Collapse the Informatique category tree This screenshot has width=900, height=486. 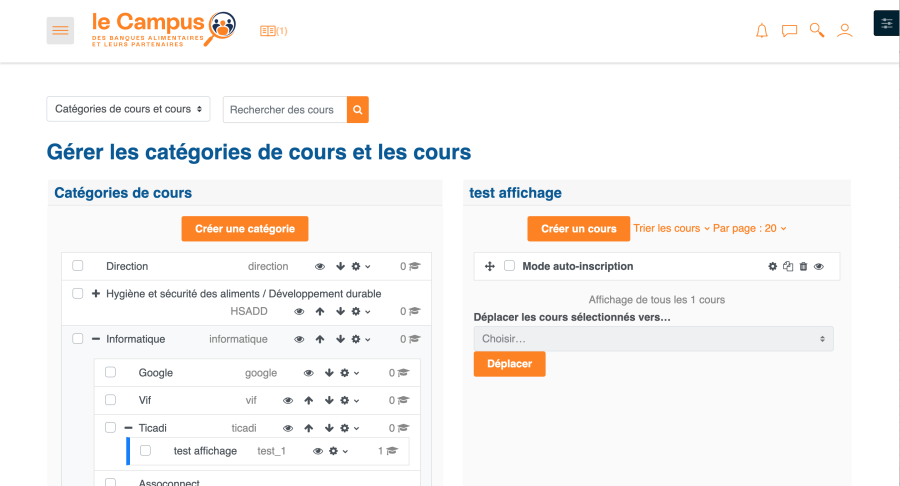point(96,339)
